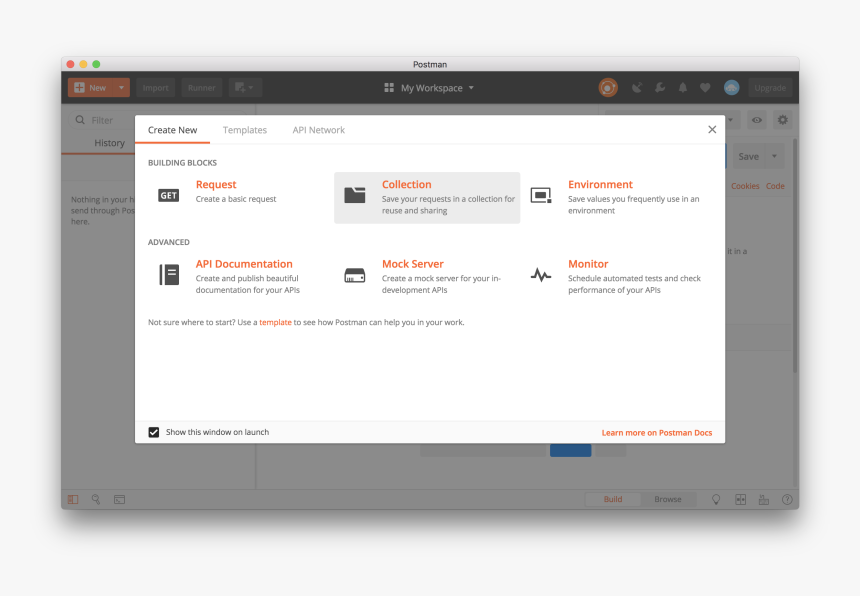Image resolution: width=860 pixels, height=596 pixels.
Task: Click the heart icon in header
Action: pyautogui.click(x=705, y=88)
